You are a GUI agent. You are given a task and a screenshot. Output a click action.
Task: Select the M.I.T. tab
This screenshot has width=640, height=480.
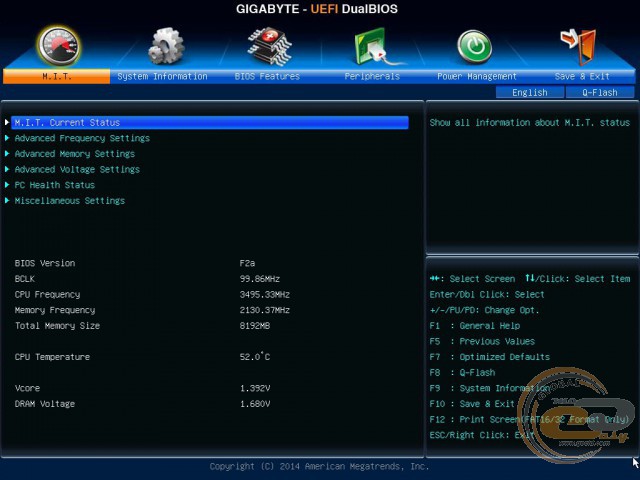click(56, 76)
